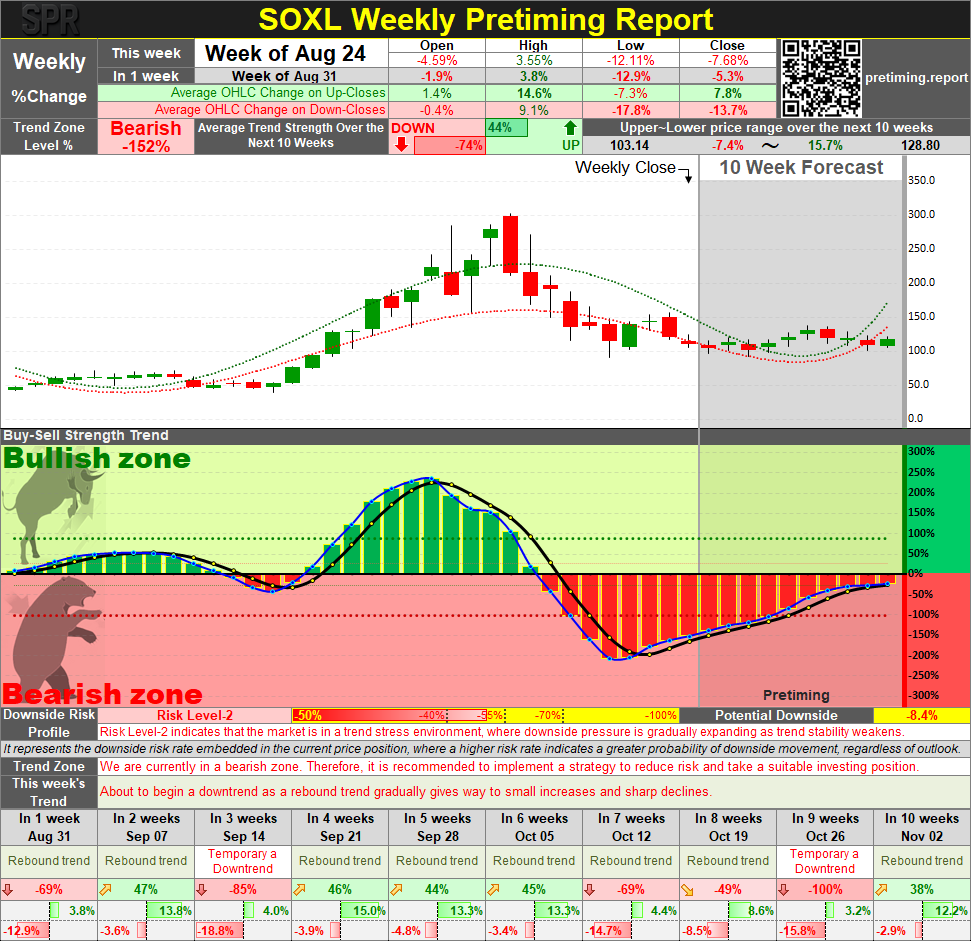Viewport: 971px width, 941px height.
Task: Select the Week of Aug 31 row label
Action: pyautogui.click(x=284, y=76)
